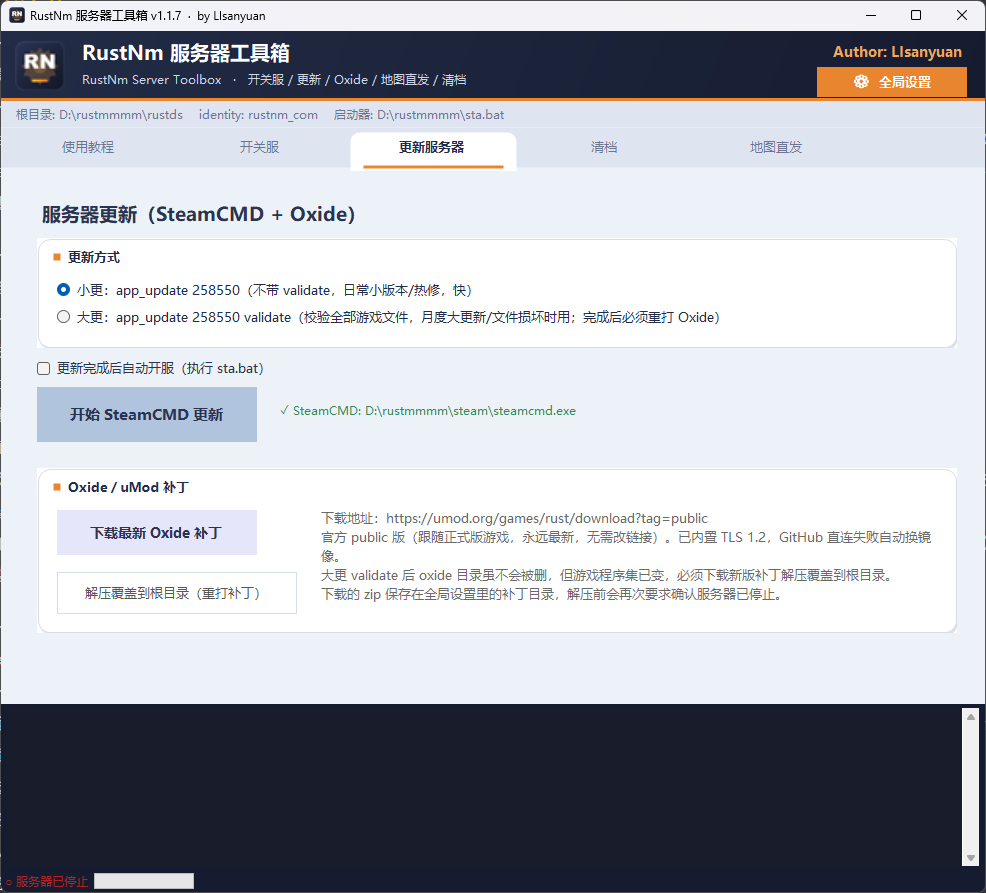This screenshot has width=986, height=893.
Task: Click the empty field beside server status
Action: pos(144,881)
